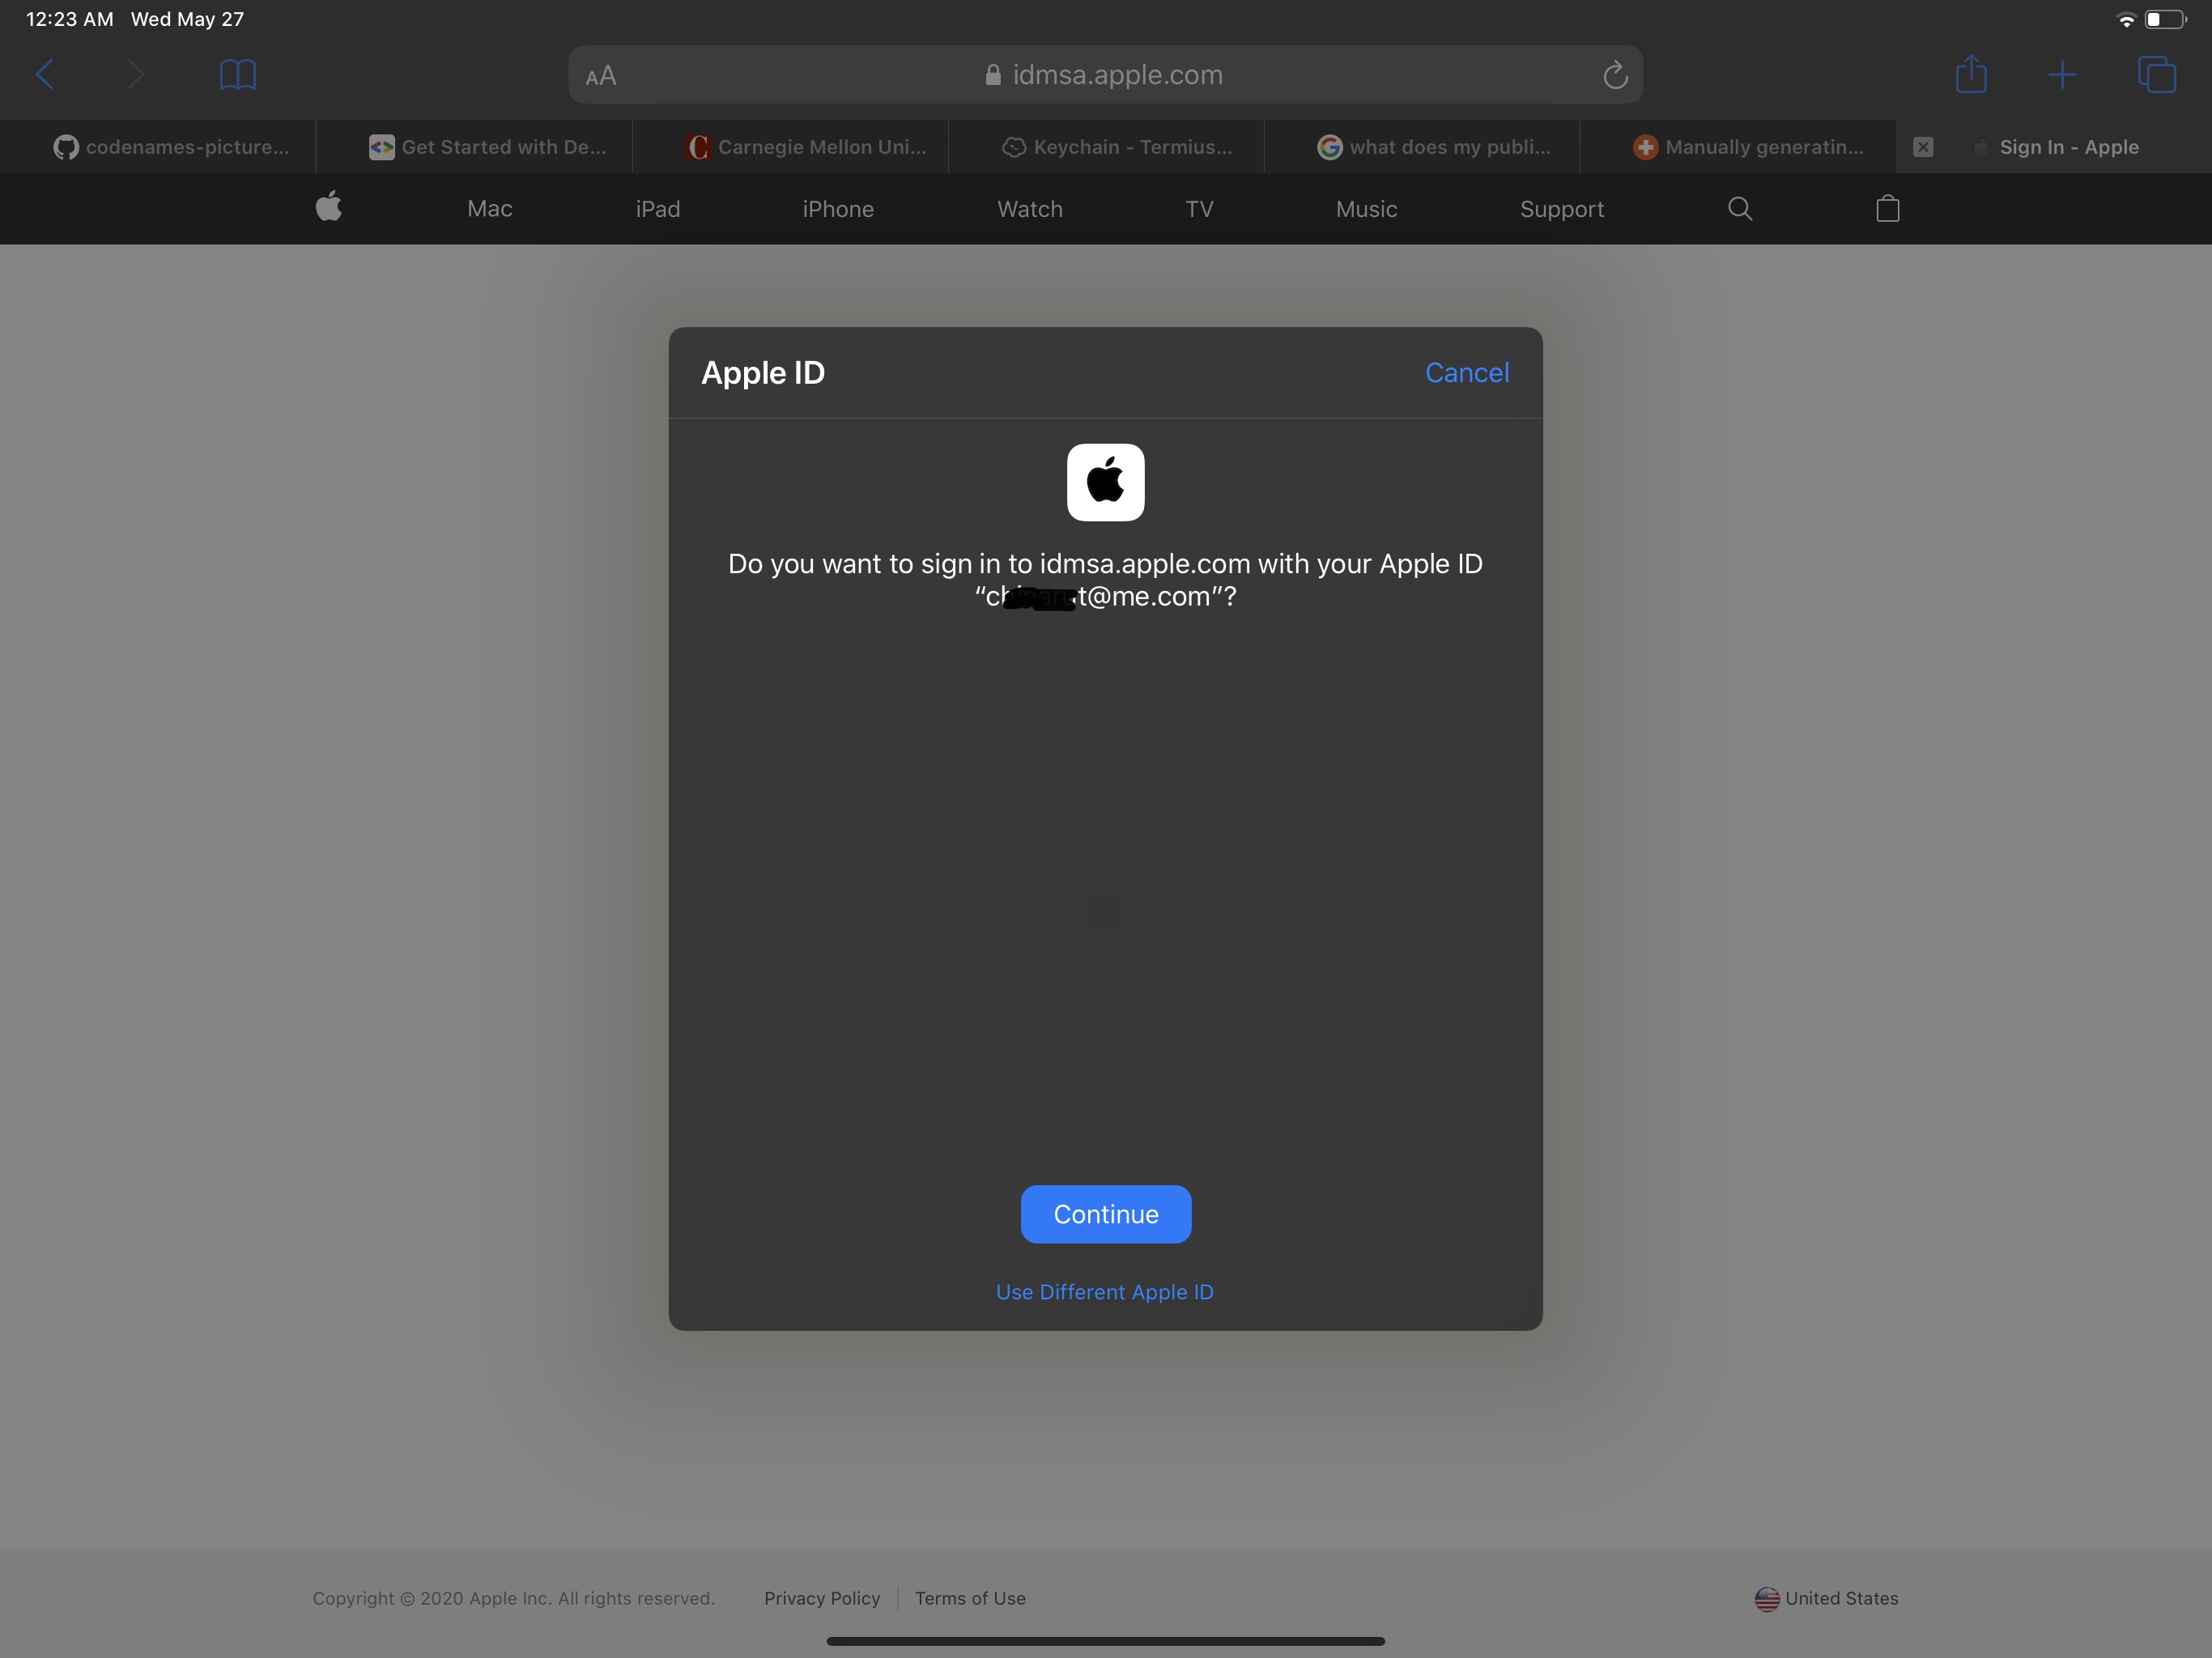Tap Continue to sign in
Image resolution: width=2212 pixels, height=1658 pixels.
(1105, 1214)
